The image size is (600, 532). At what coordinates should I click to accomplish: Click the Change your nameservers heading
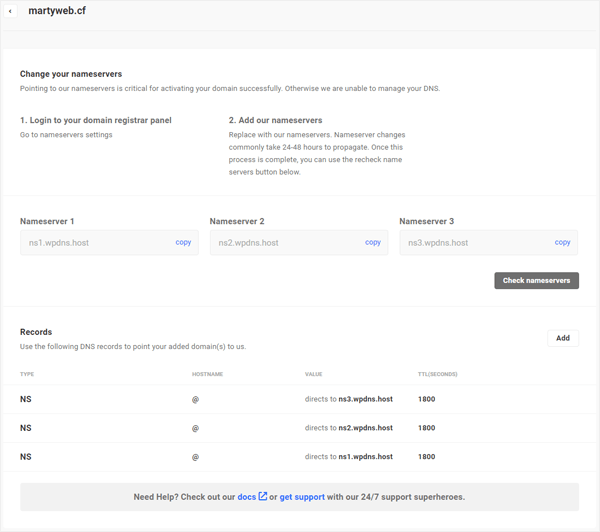[71, 74]
